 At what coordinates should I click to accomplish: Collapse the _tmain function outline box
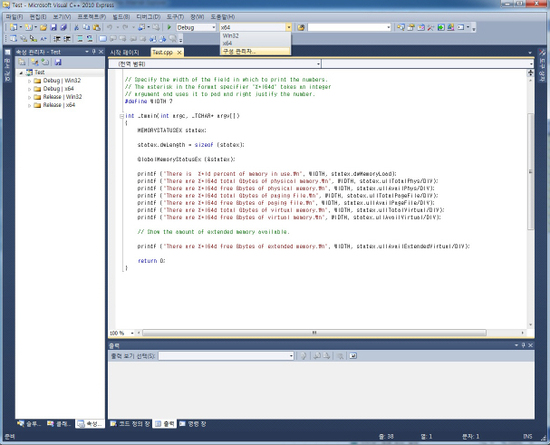[x=121, y=116]
